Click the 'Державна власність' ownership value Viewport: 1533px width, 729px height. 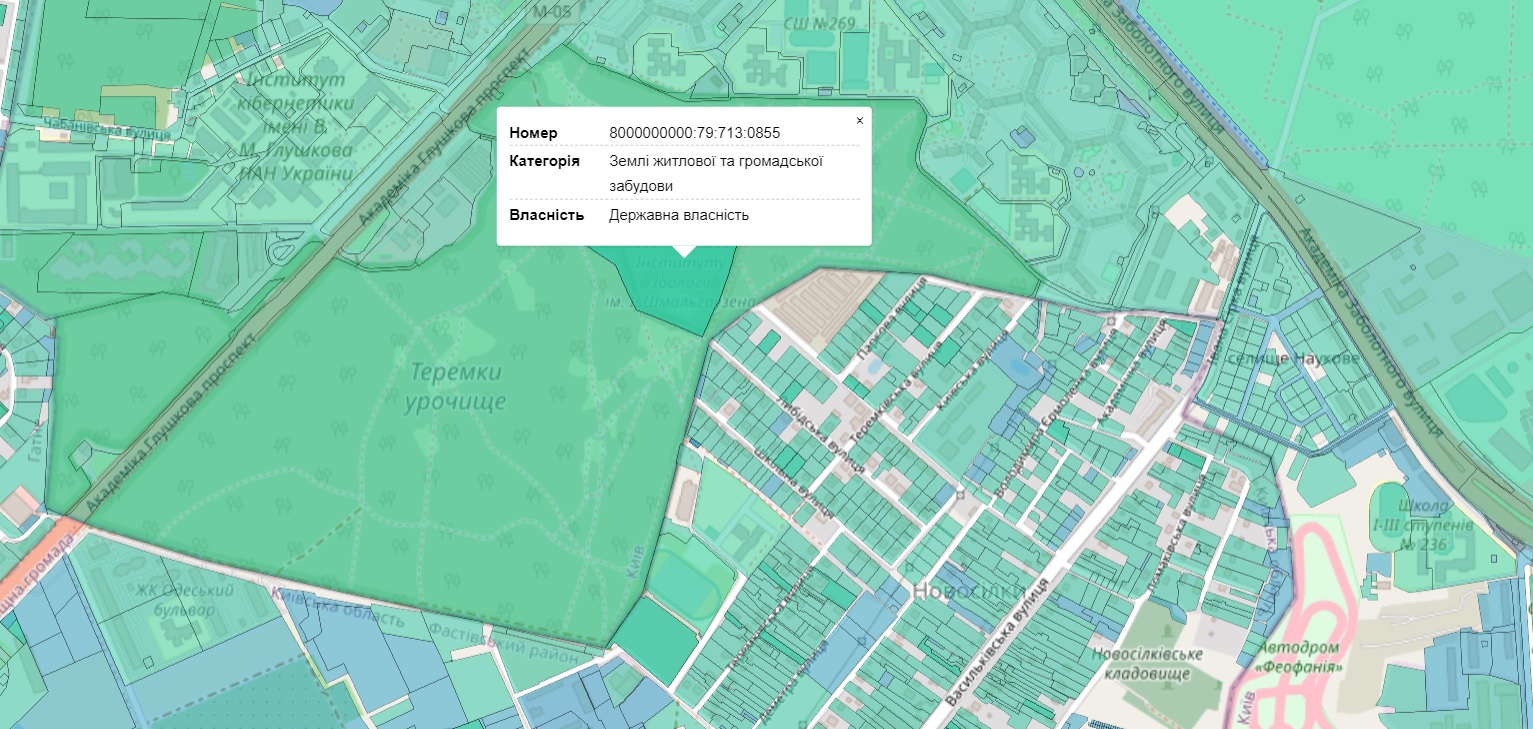tap(678, 215)
